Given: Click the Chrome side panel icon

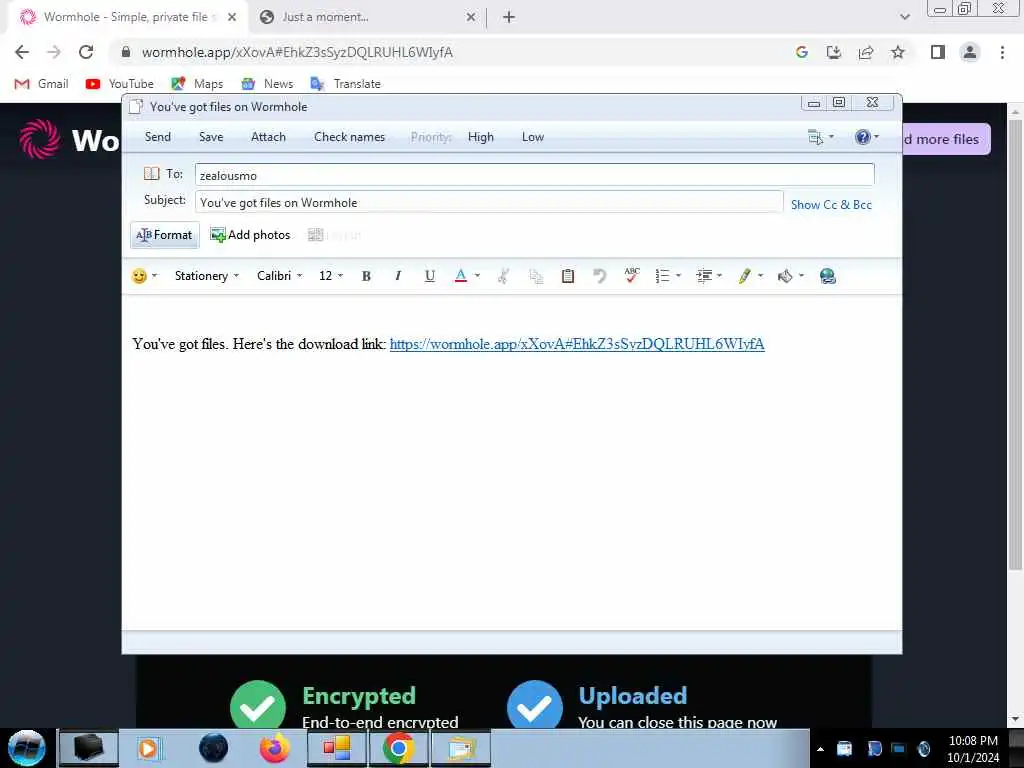Looking at the screenshot, I should coord(938,52).
